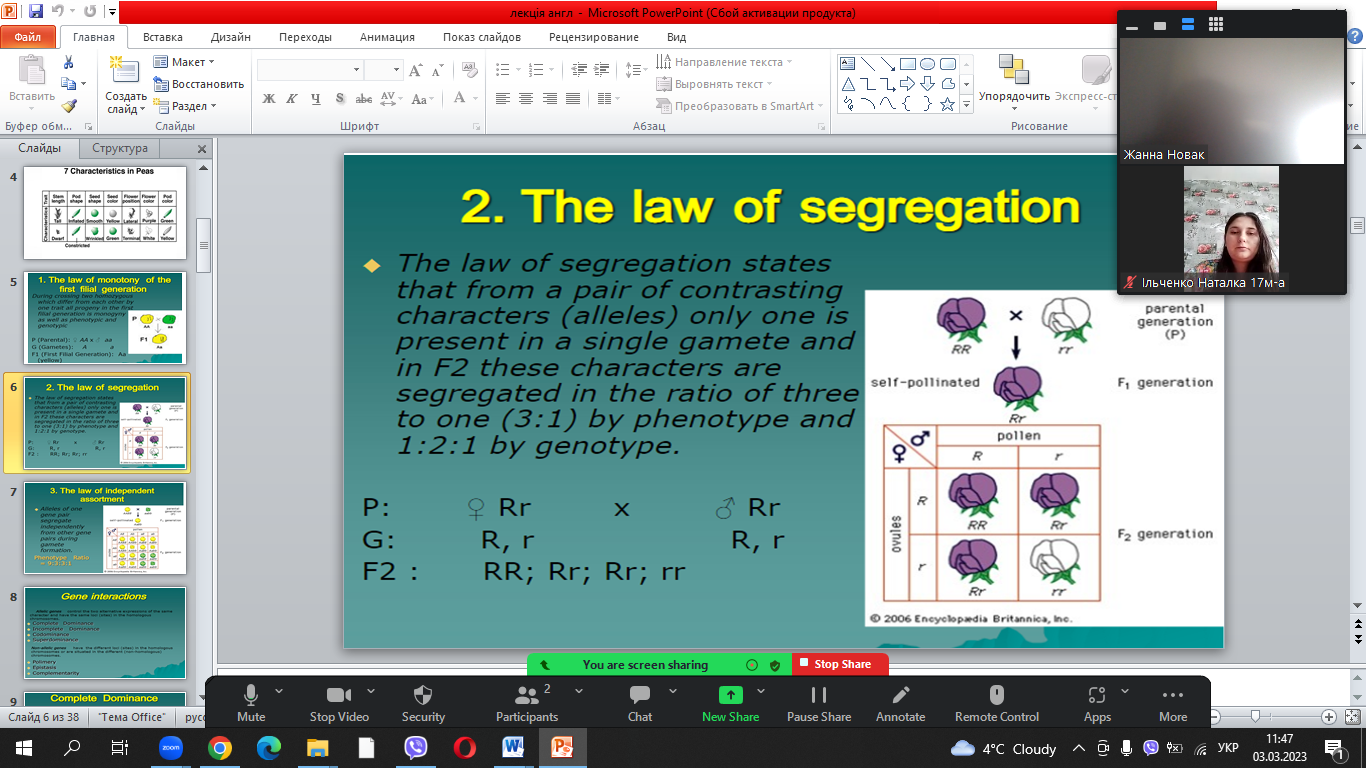Open the chevron next to Stop Video
Image resolution: width=1366 pixels, height=768 pixels.
371,691
